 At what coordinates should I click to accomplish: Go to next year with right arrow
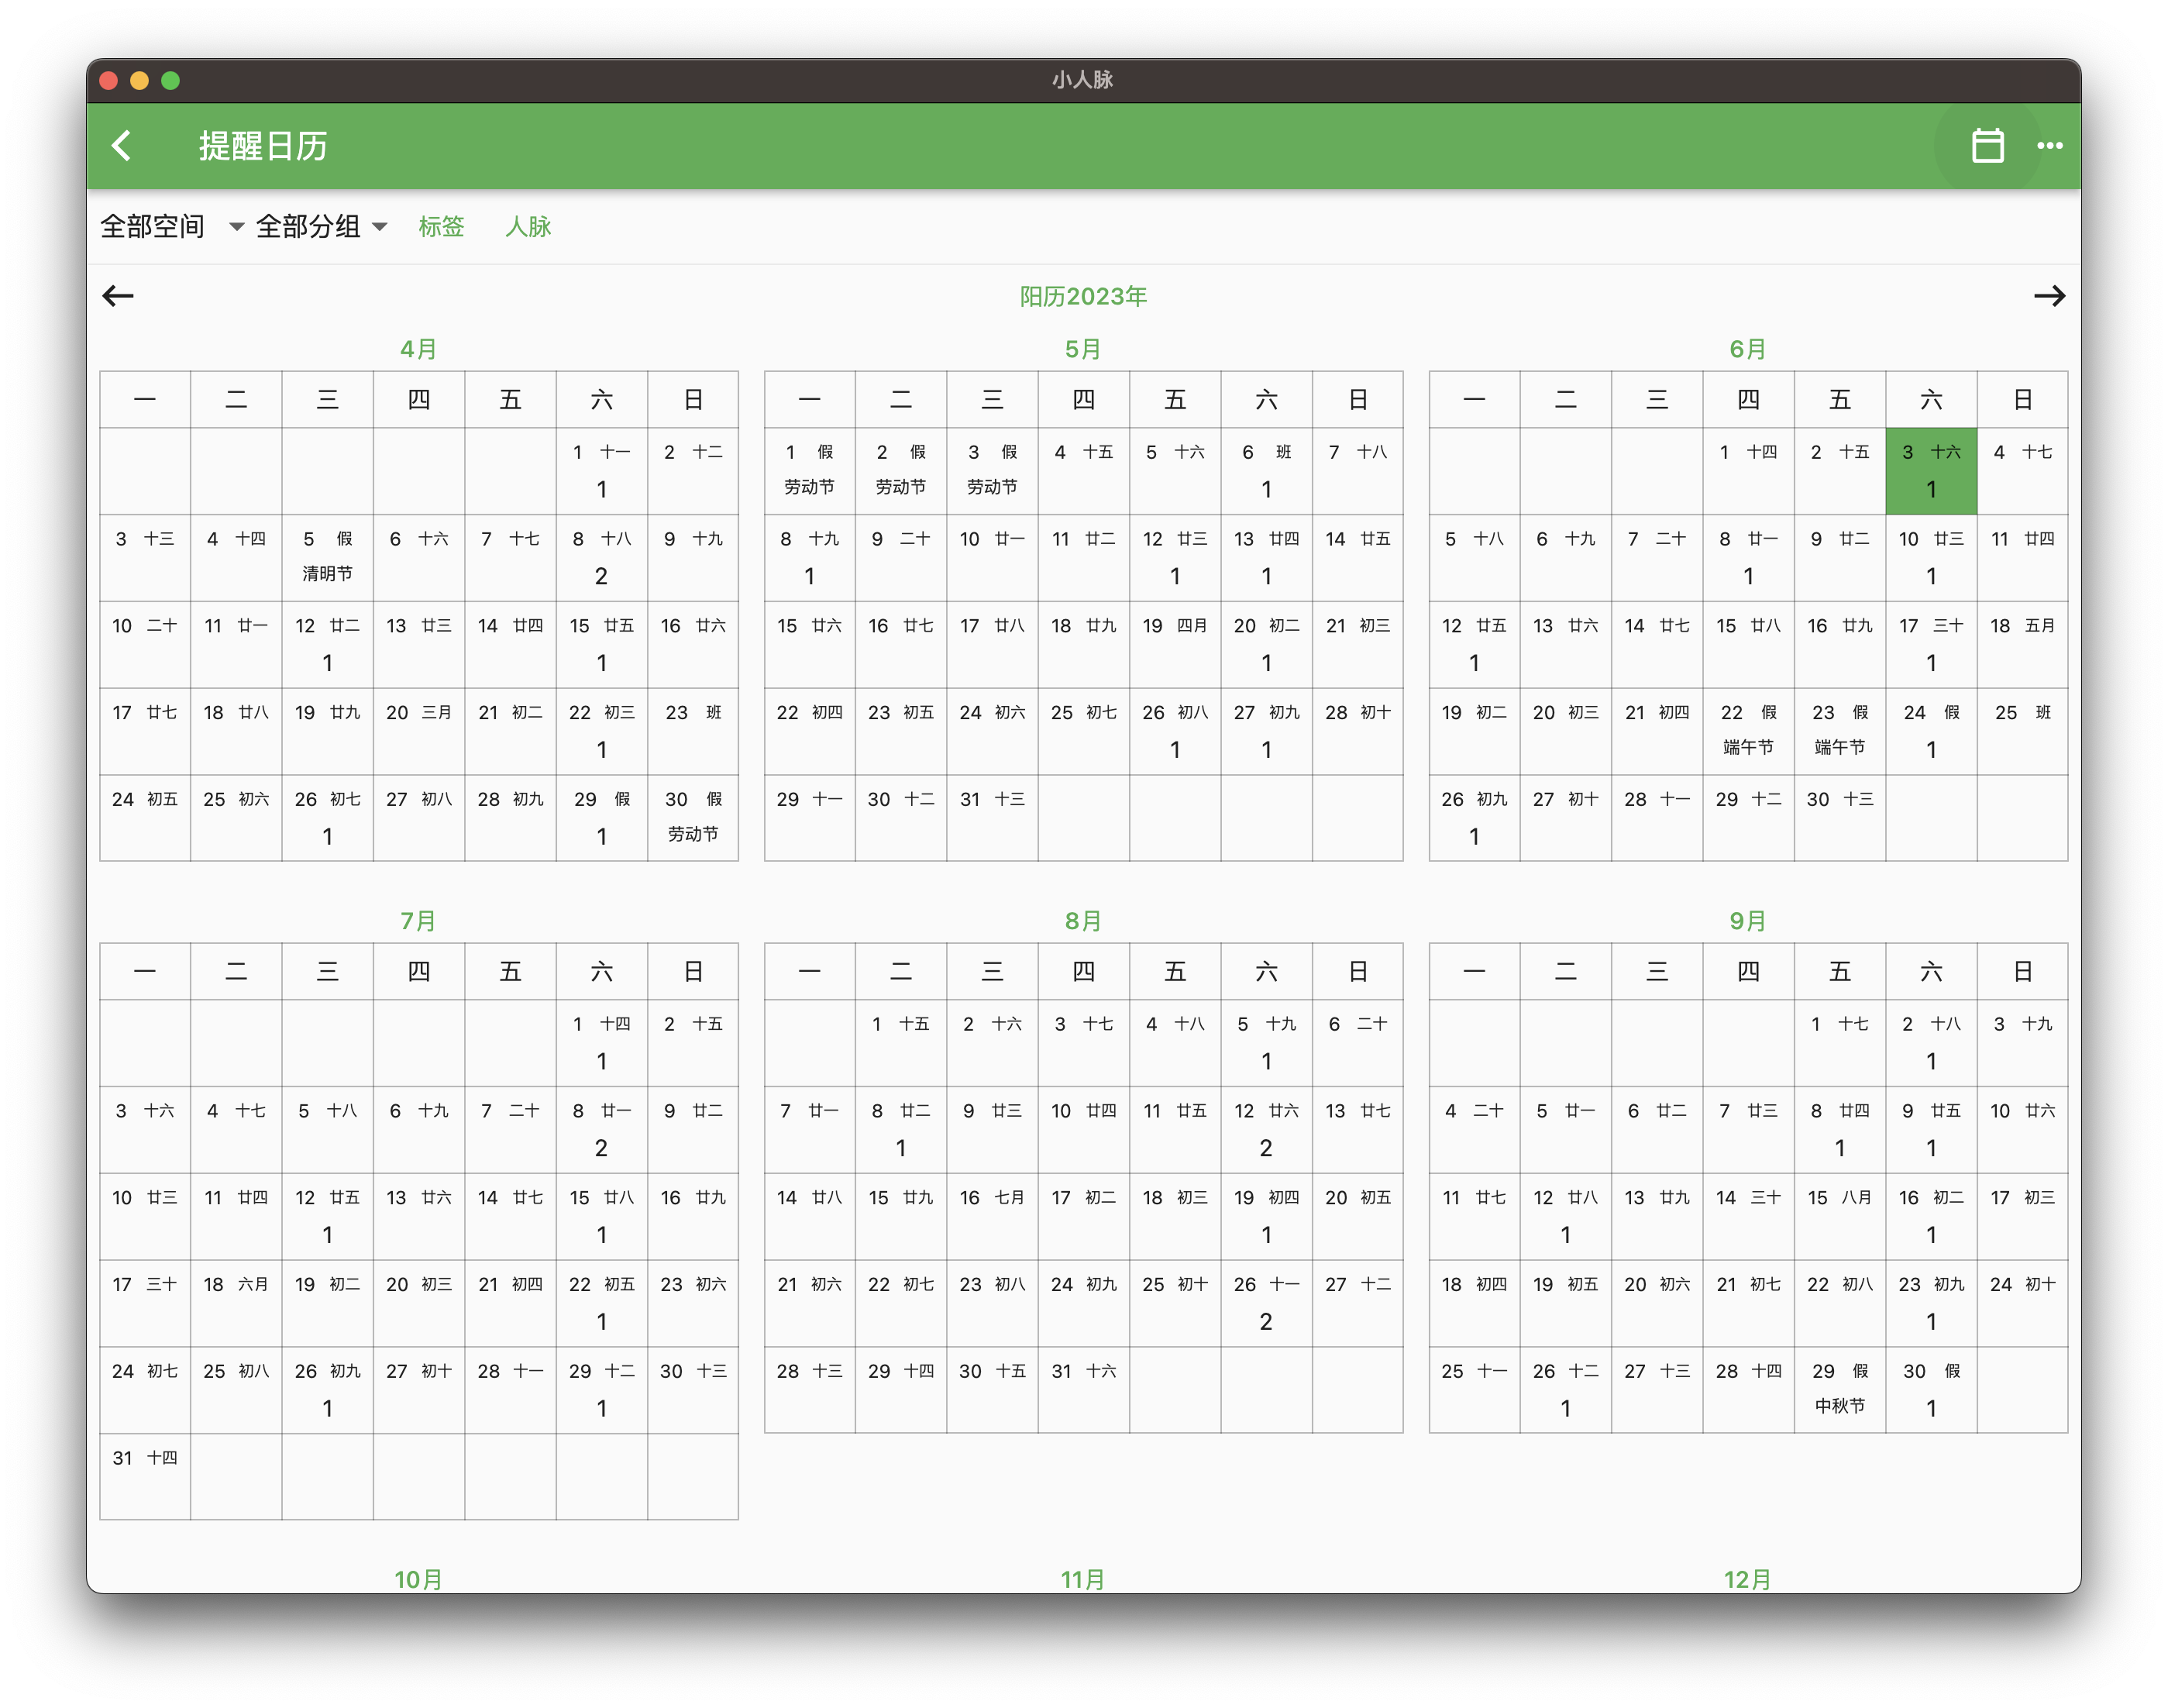2049,296
